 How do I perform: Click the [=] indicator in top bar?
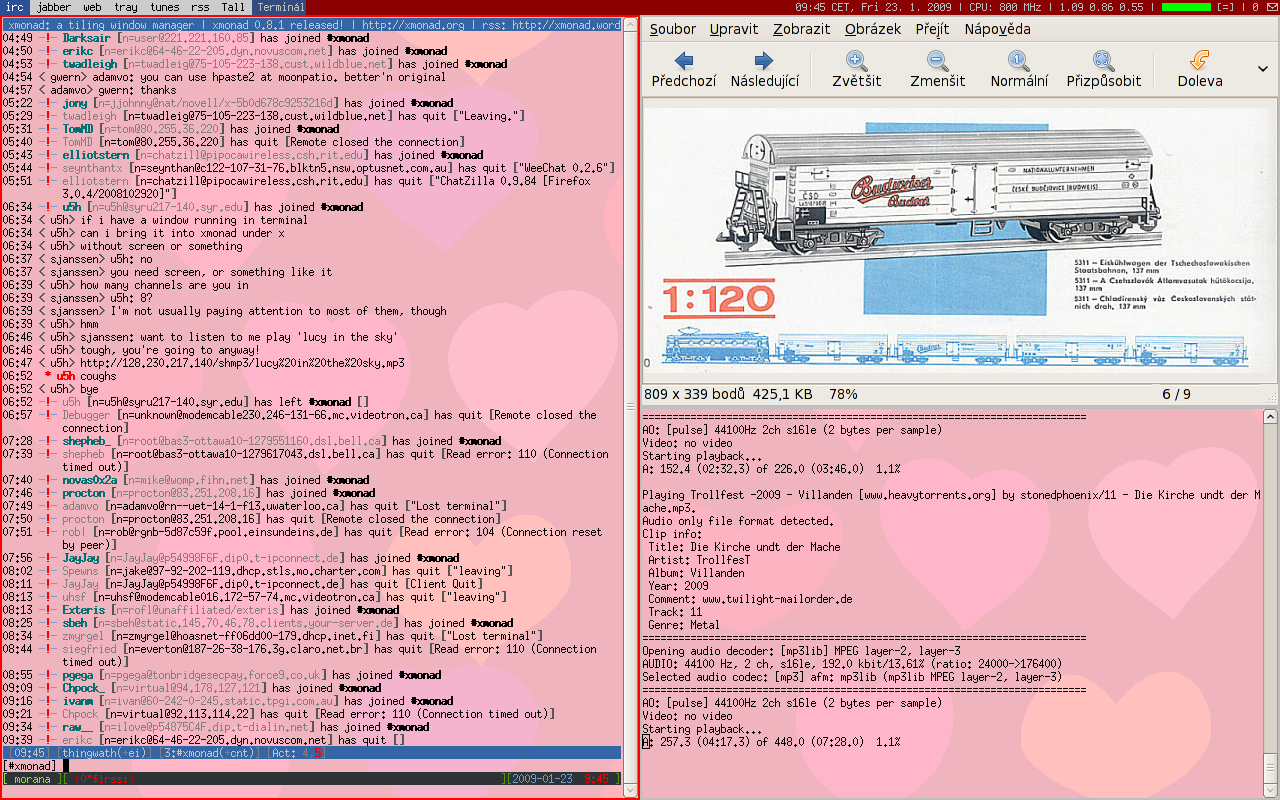click(1225, 7)
